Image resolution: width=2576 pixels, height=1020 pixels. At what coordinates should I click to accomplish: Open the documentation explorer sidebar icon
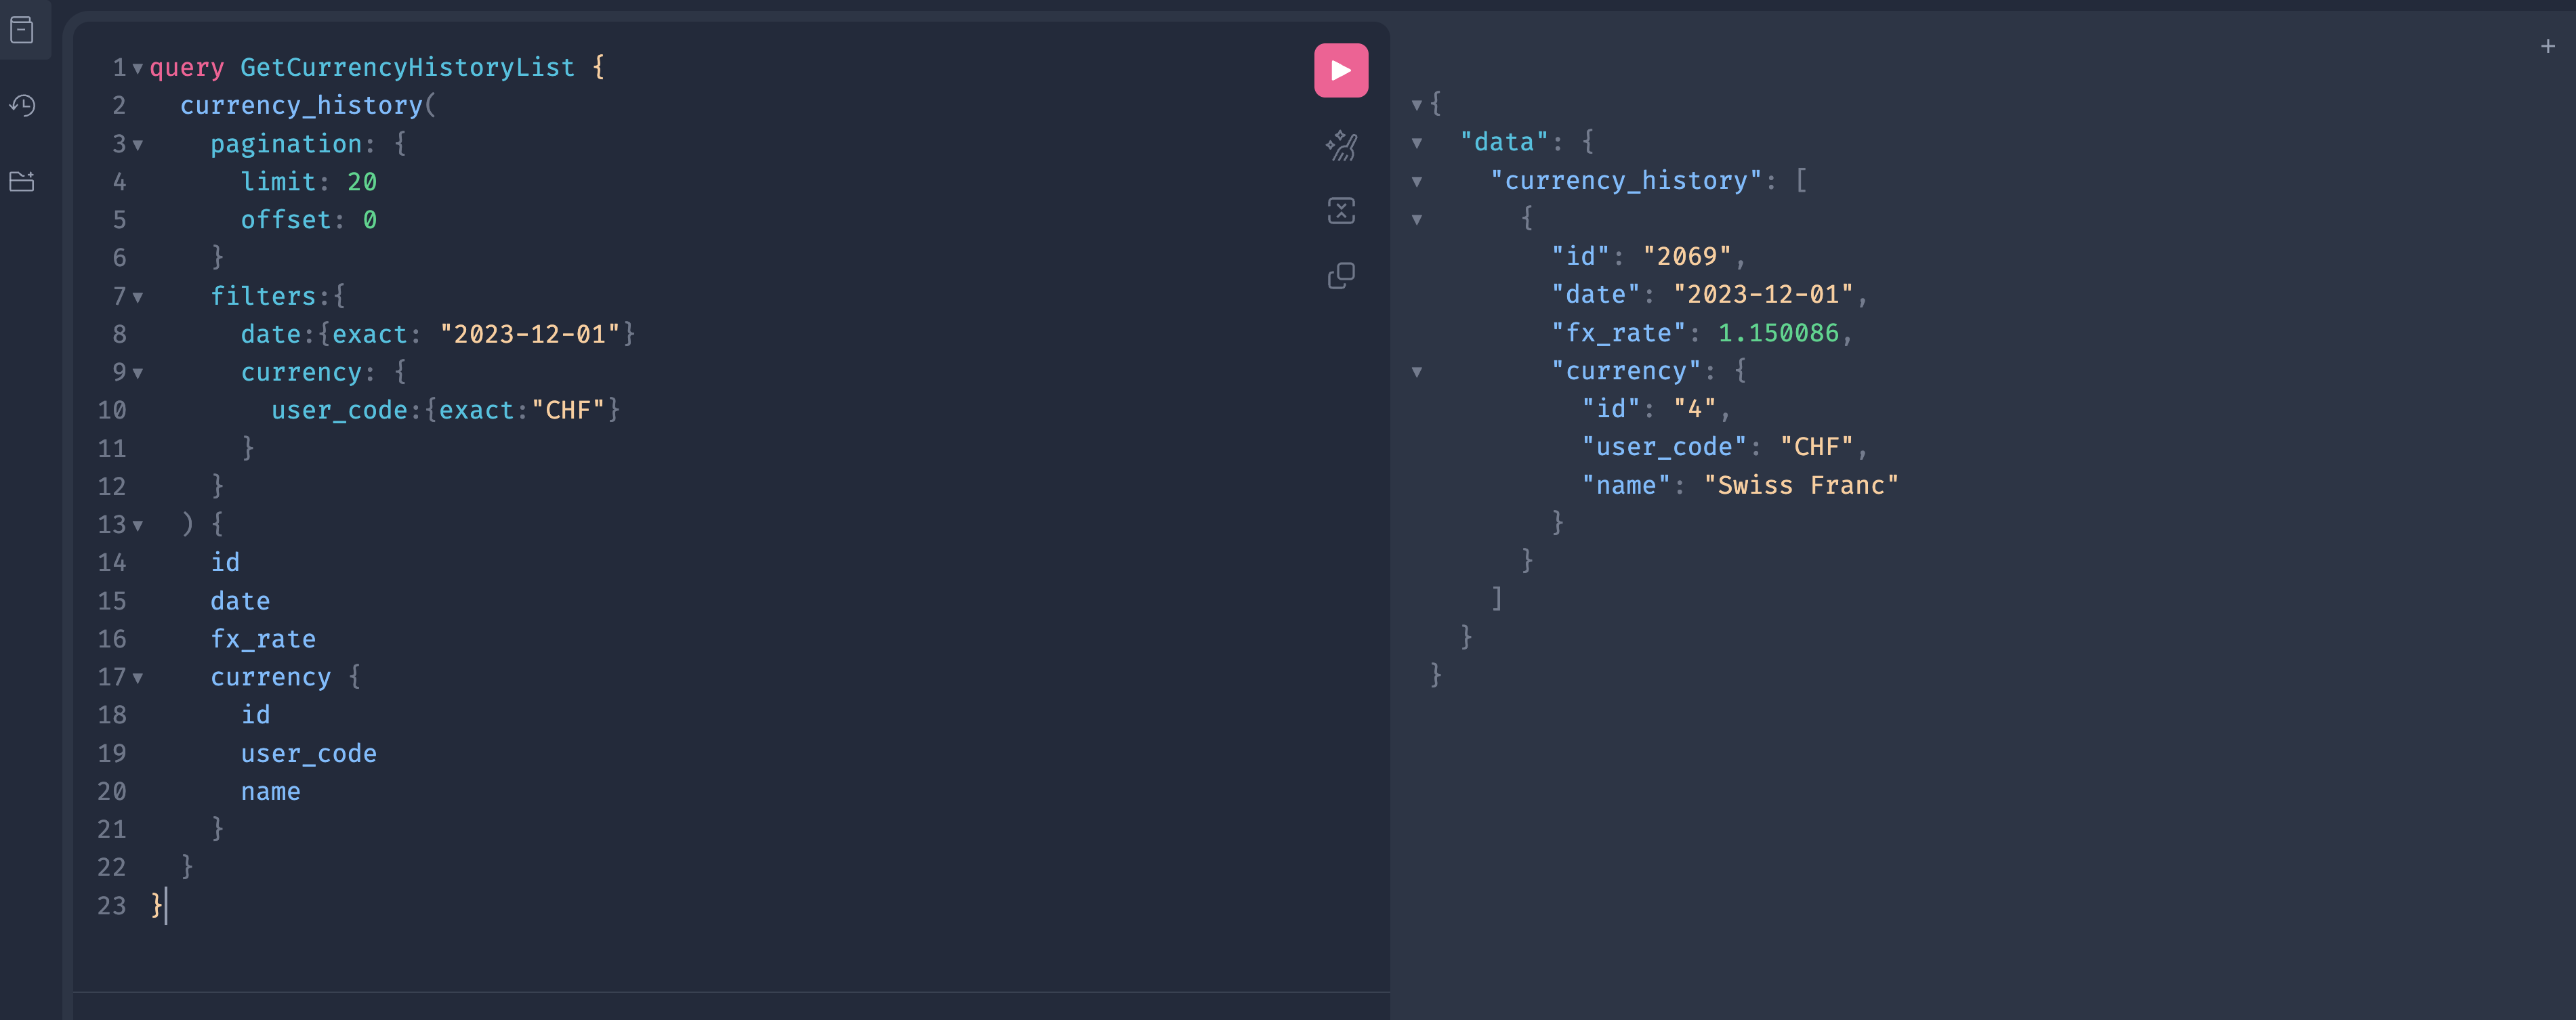click(22, 30)
